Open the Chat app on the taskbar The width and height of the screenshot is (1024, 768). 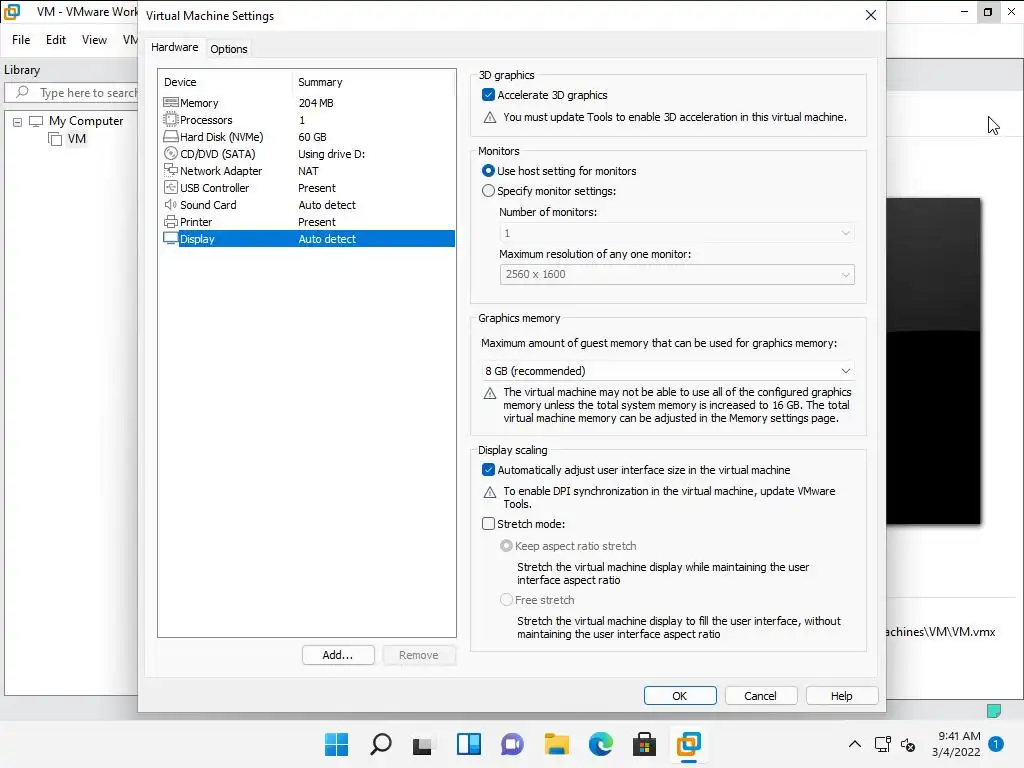[x=512, y=744]
